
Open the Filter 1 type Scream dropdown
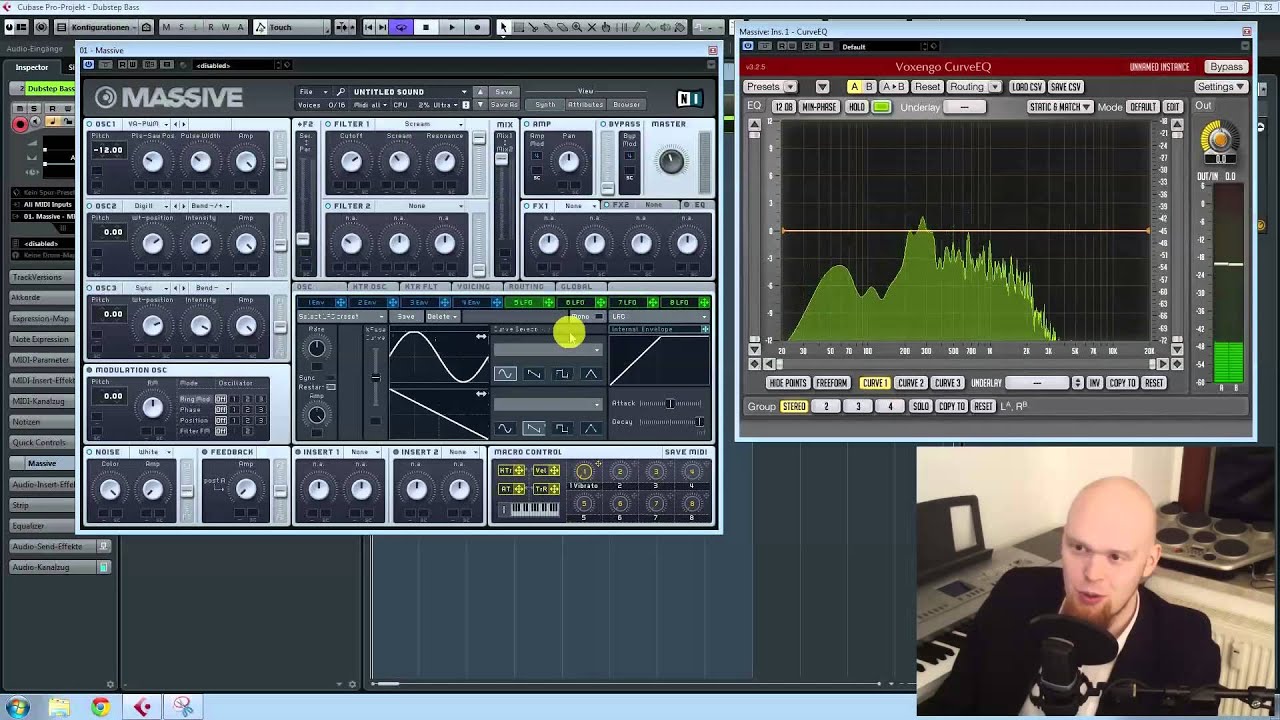tap(433, 124)
